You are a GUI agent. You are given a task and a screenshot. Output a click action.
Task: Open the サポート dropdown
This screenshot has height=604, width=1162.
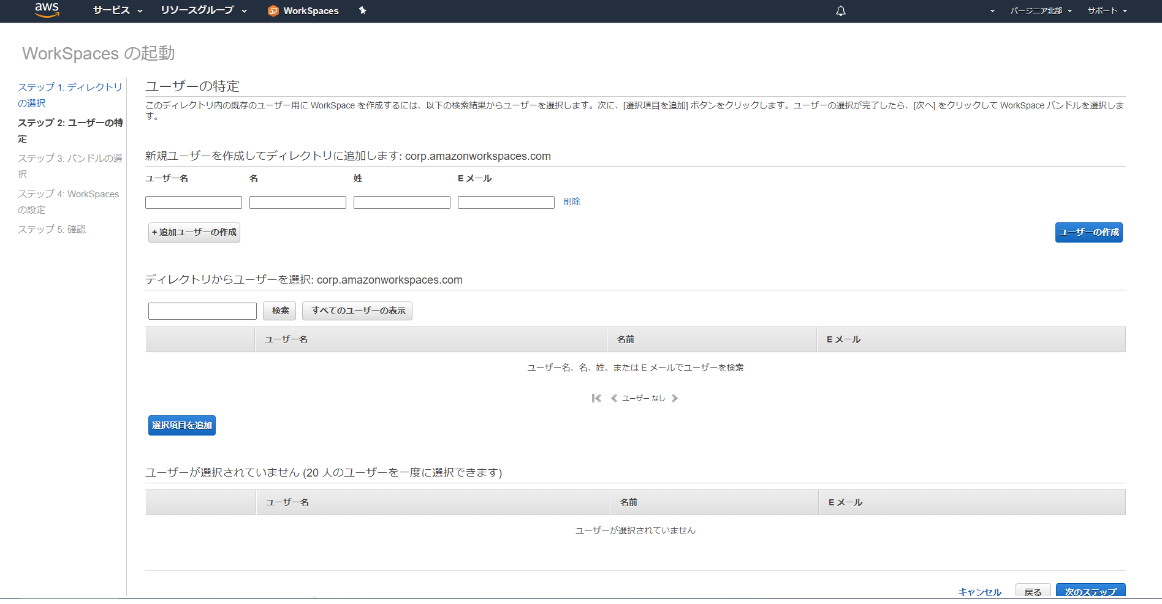[x=1107, y=11]
